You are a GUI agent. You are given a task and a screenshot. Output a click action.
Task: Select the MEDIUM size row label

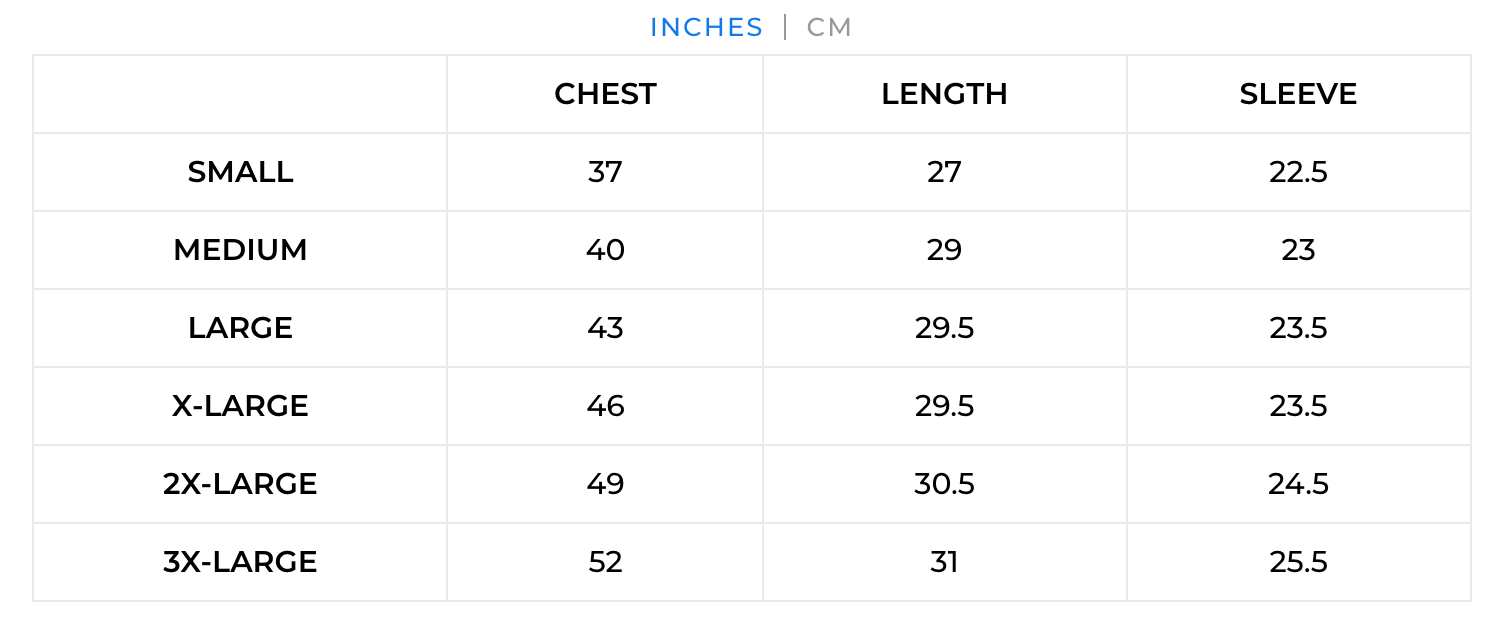(x=240, y=250)
